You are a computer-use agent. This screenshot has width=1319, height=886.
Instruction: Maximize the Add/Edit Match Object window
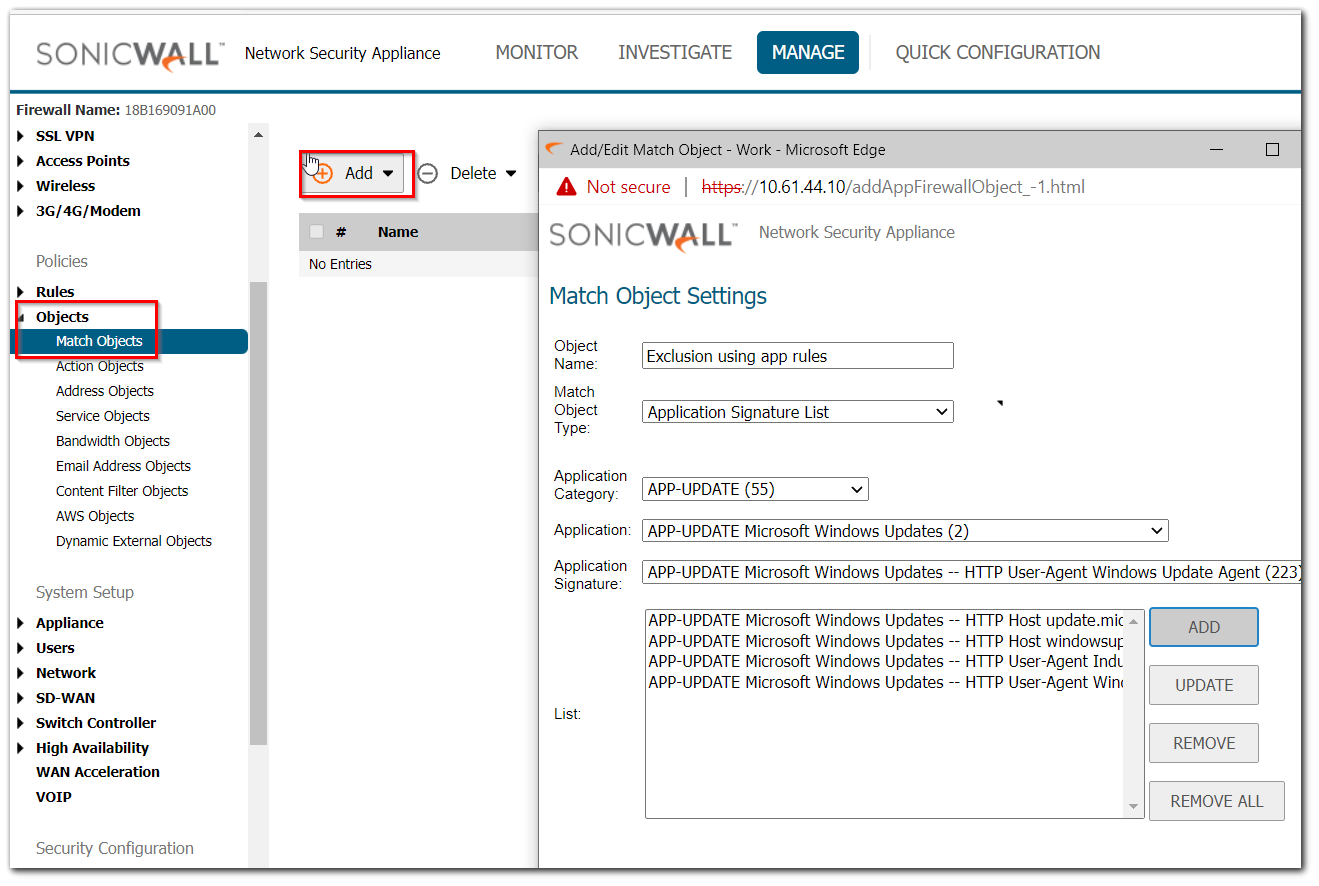click(x=1272, y=150)
